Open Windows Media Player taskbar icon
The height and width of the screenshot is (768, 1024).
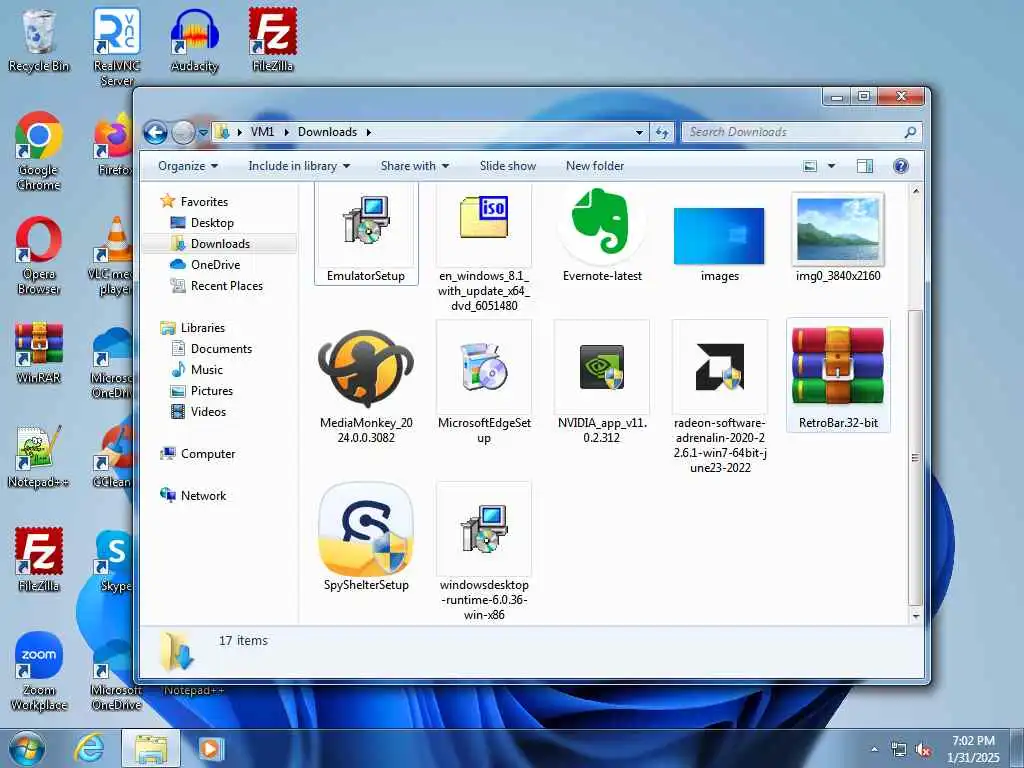[211, 748]
